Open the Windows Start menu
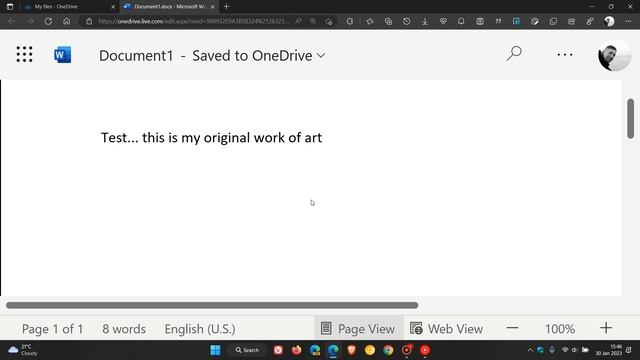 (216, 350)
